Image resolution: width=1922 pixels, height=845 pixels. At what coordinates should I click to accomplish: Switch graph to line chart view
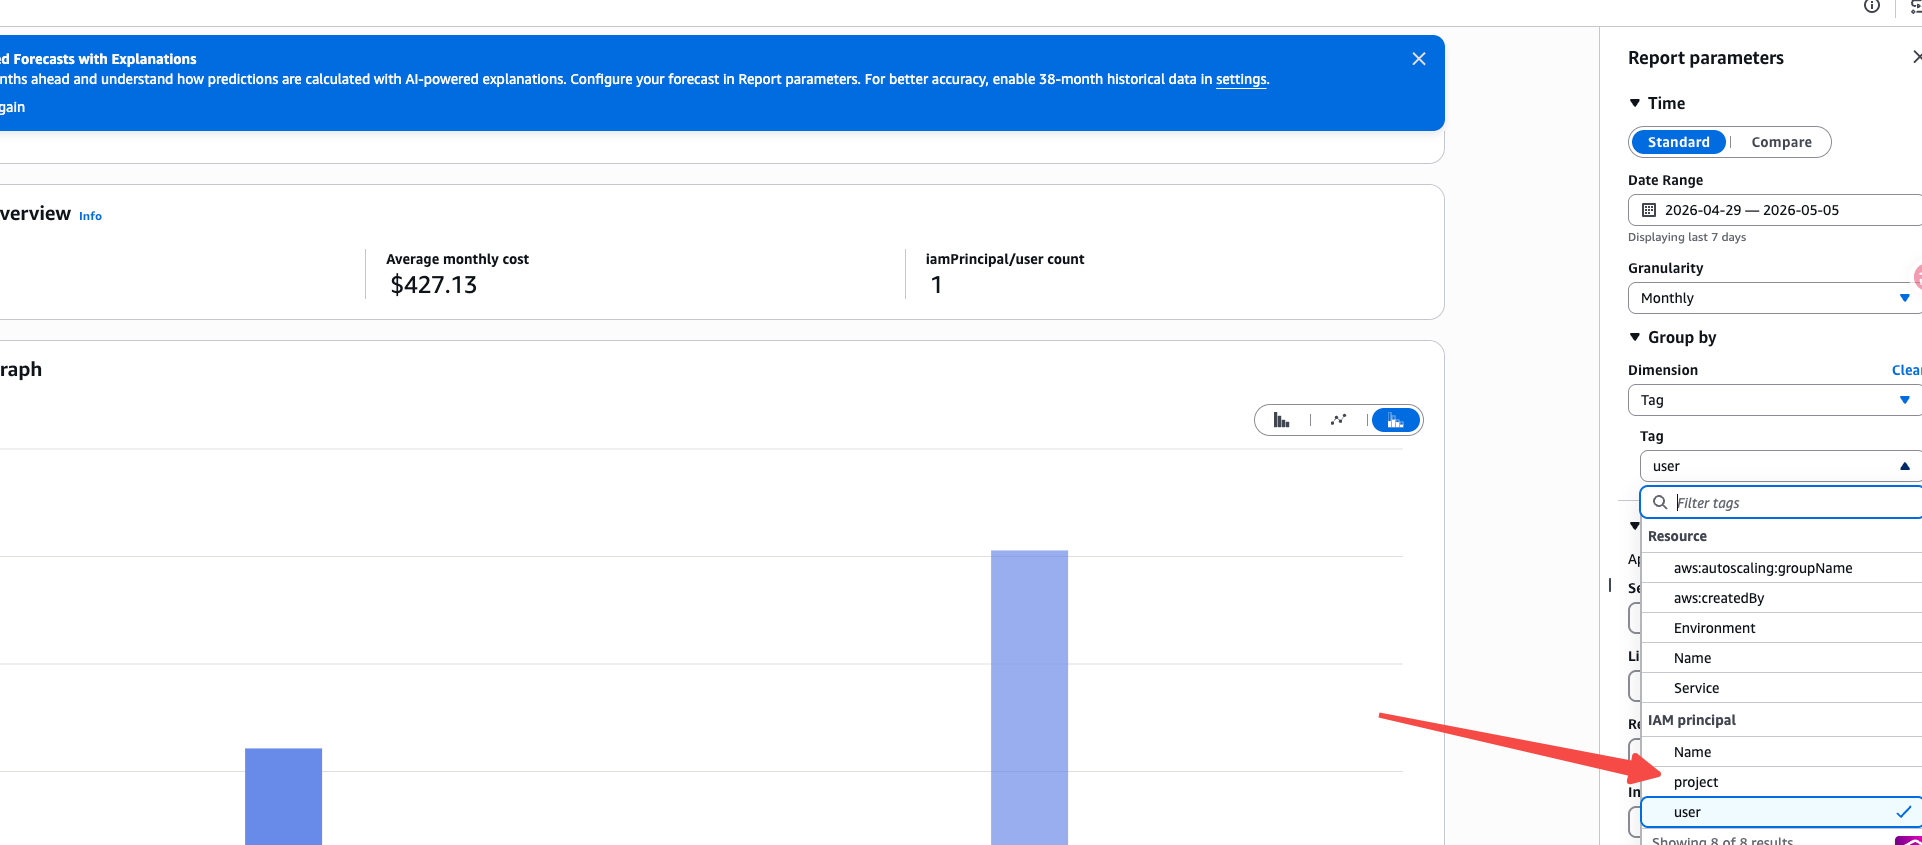pos(1338,420)
